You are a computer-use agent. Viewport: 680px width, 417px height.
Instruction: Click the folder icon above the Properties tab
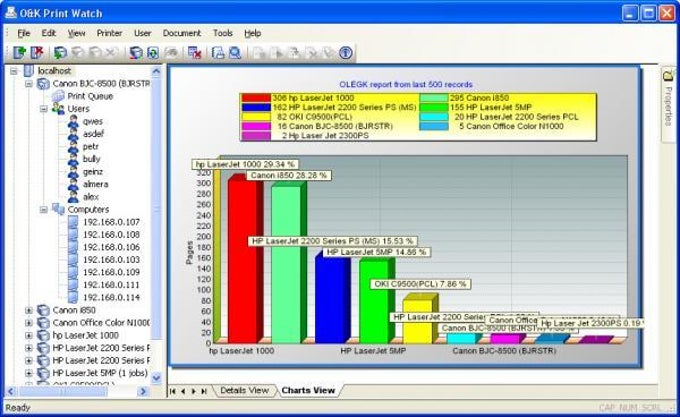(x=668, y=76)
